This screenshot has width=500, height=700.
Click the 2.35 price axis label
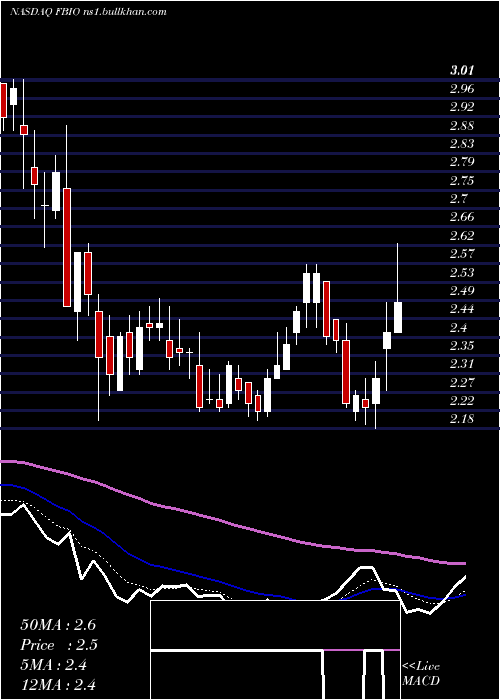(462, 346)
